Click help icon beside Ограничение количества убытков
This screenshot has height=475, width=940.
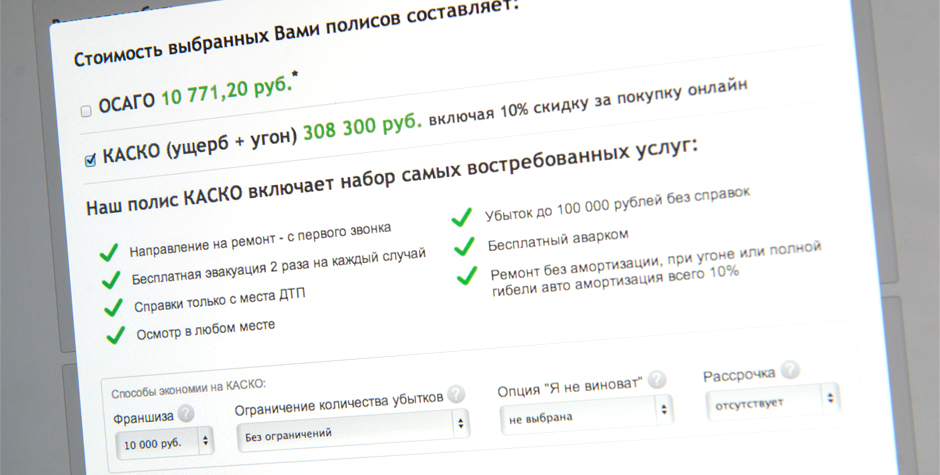coord(456,394)
